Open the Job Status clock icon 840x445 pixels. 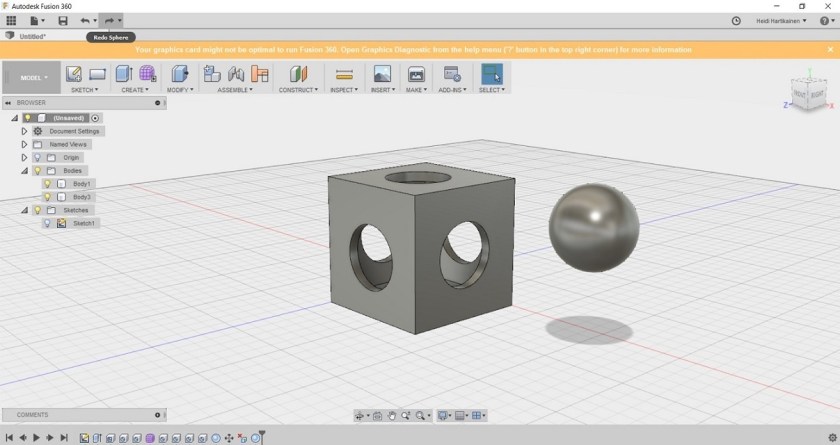(x=736, y=20)
